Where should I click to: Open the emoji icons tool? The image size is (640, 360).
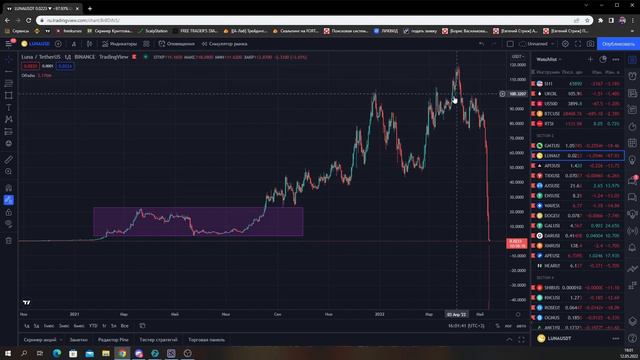pyautogui.click(x=9, y=143)
